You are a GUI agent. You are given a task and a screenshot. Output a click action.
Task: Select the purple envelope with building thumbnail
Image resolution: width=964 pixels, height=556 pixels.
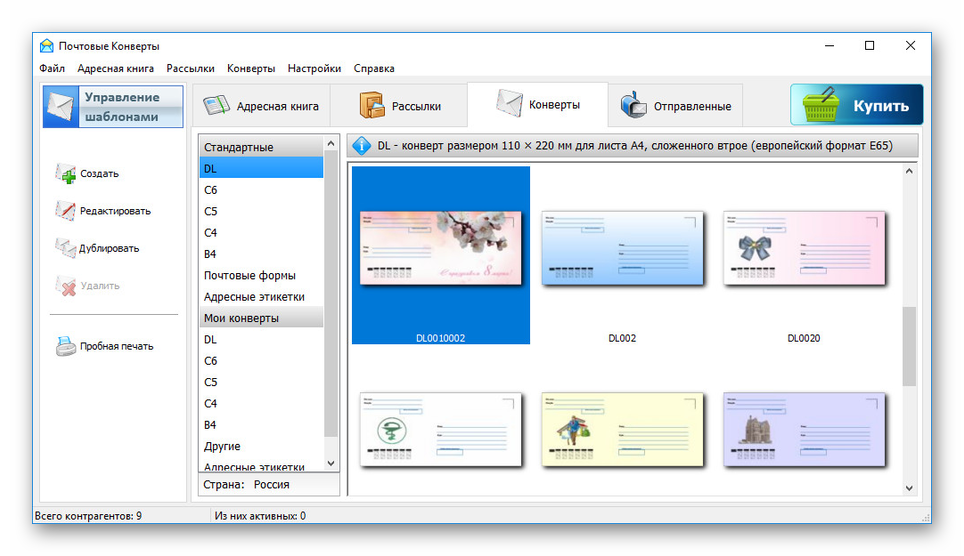(x=804, y=429)
